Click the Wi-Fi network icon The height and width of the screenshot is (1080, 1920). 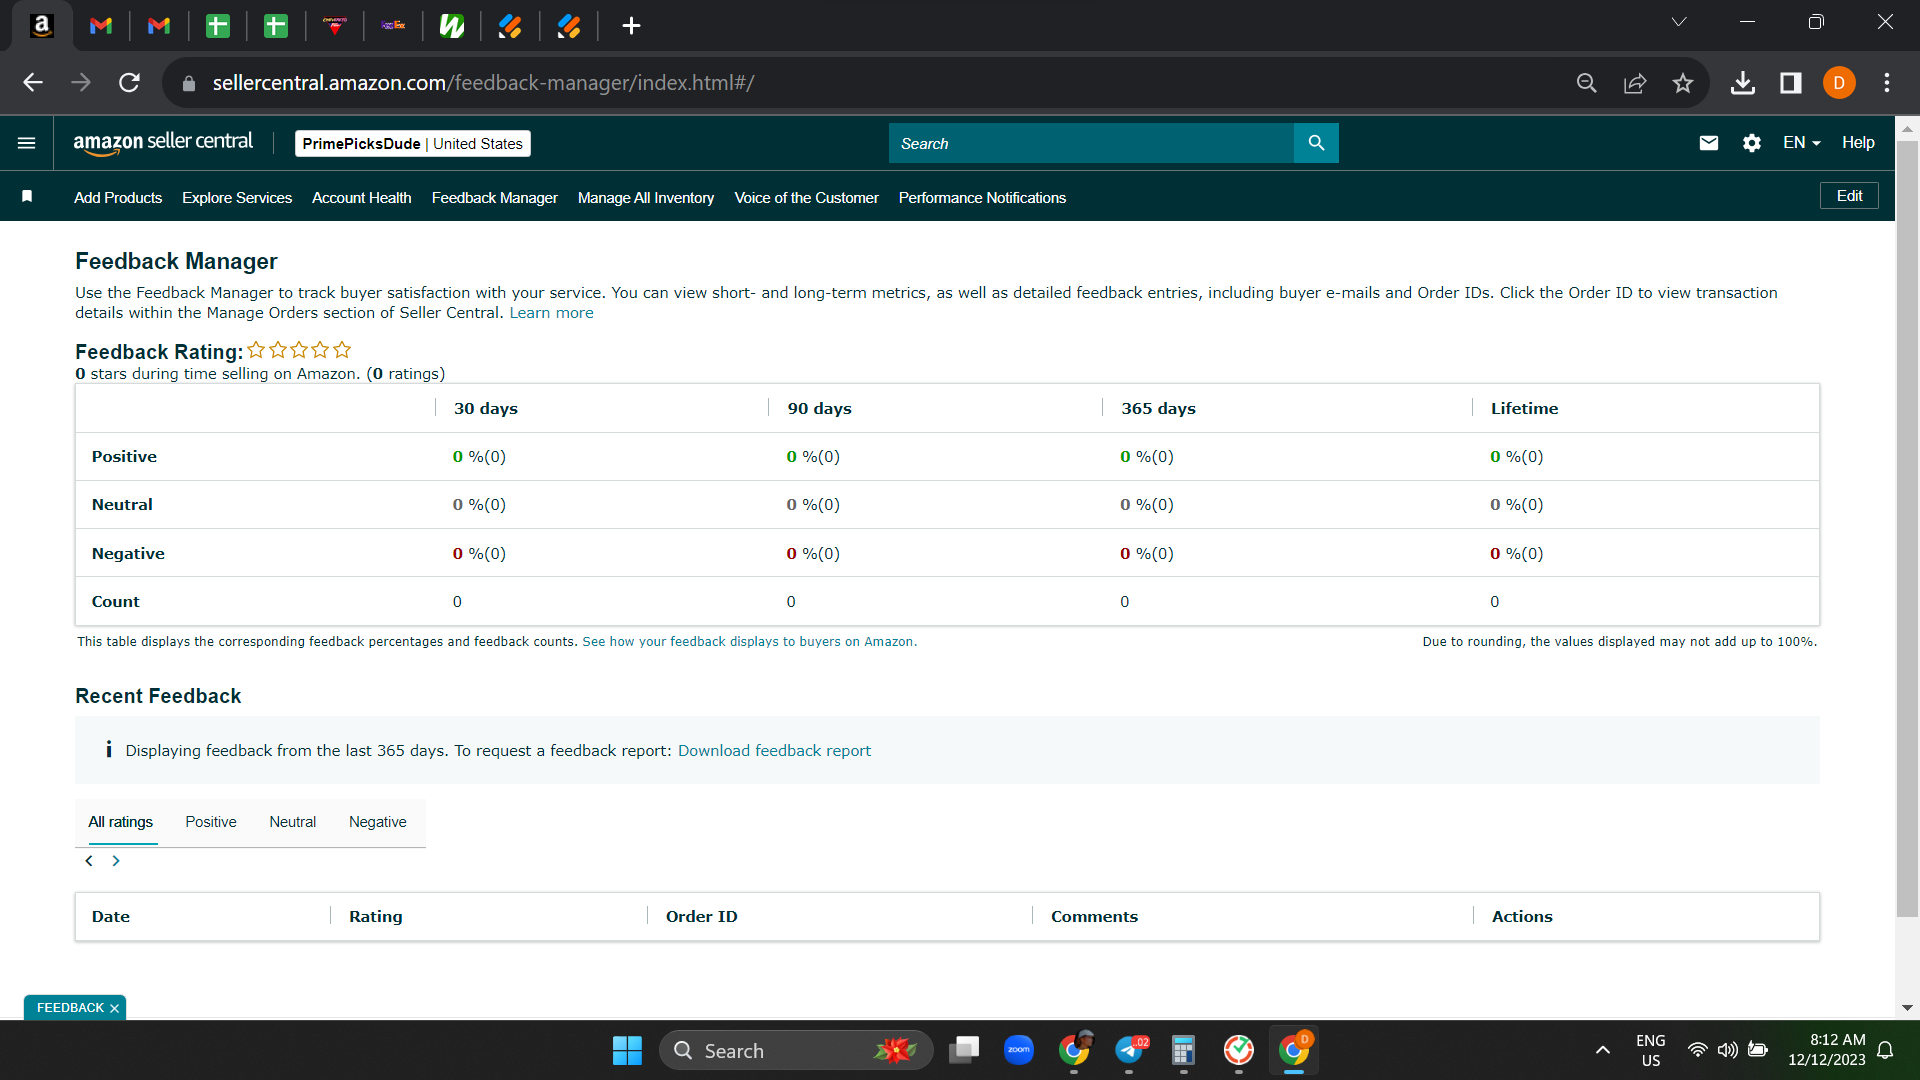(x=1697, y=1050)
